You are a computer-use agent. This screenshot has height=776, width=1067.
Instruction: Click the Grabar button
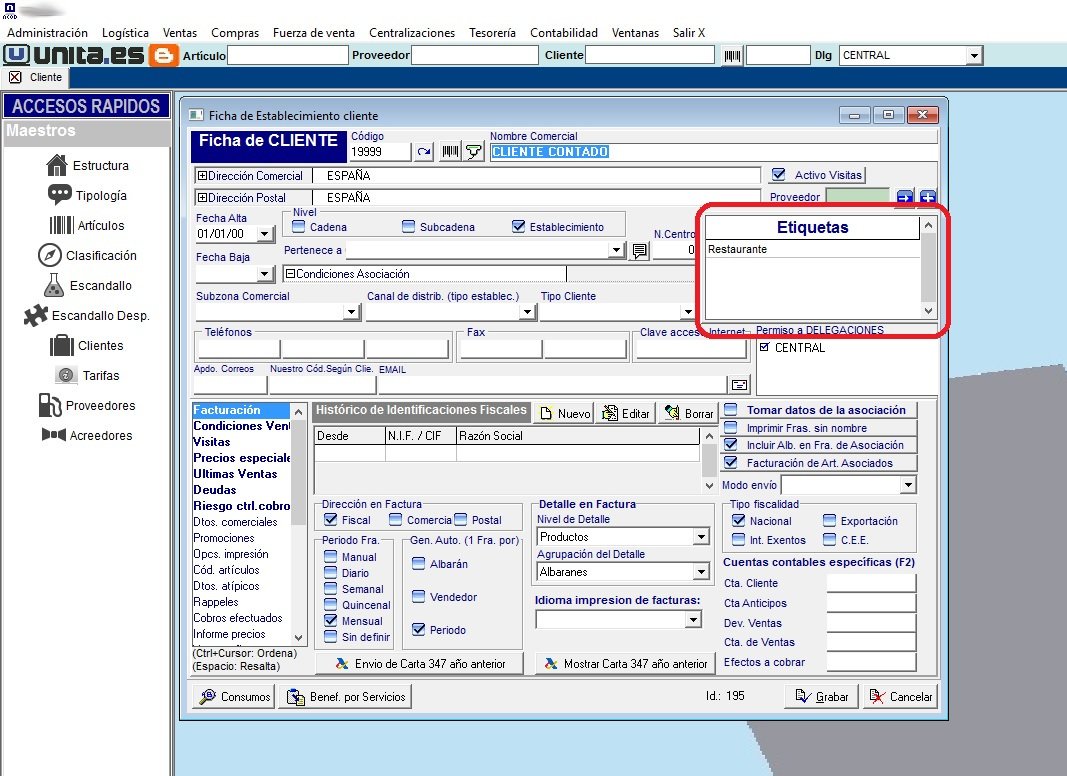822,697
